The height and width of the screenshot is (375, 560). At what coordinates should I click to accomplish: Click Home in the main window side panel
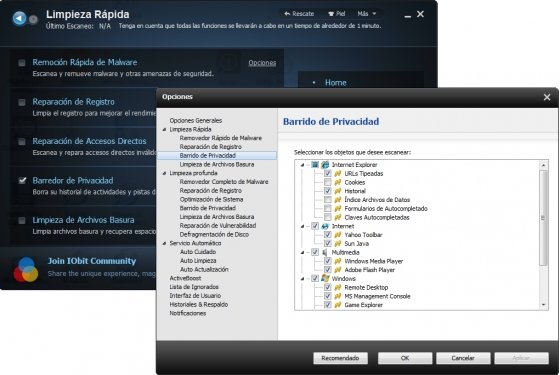tap(336, 83)
